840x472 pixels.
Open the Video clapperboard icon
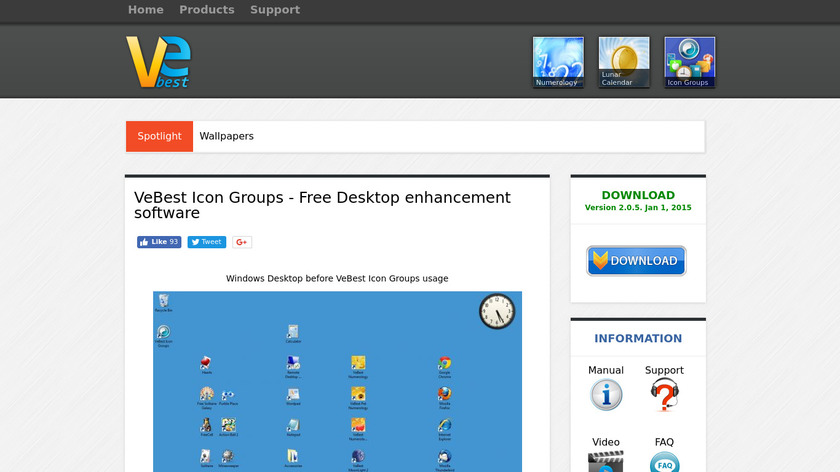606,461
